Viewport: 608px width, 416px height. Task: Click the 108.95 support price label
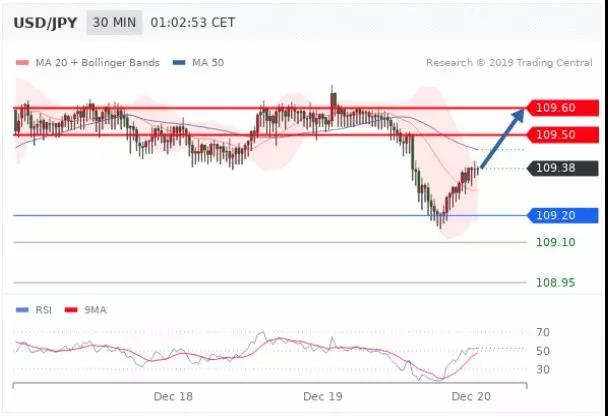click(x=553, y=283)
